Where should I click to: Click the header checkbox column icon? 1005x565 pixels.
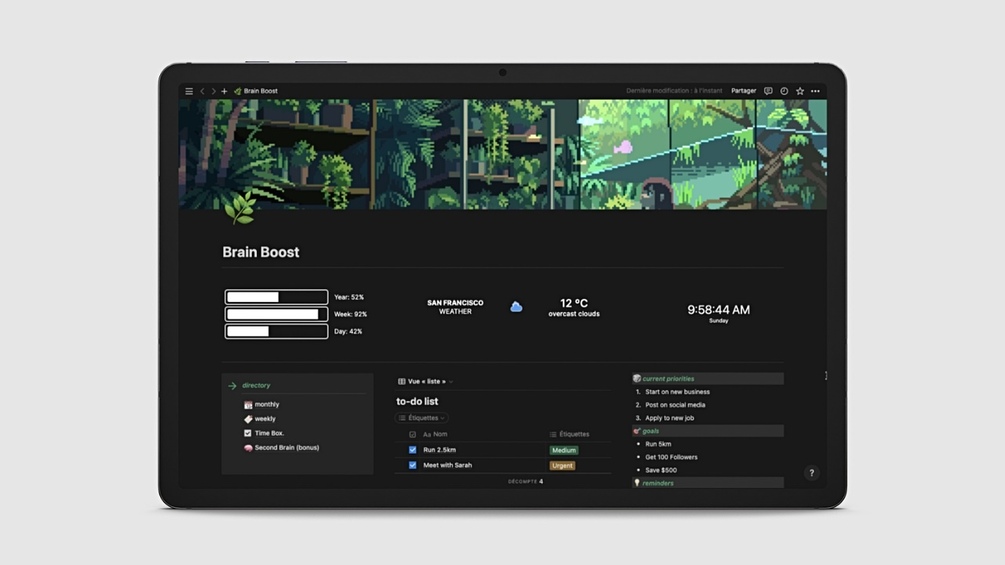(x=412, y=434)
